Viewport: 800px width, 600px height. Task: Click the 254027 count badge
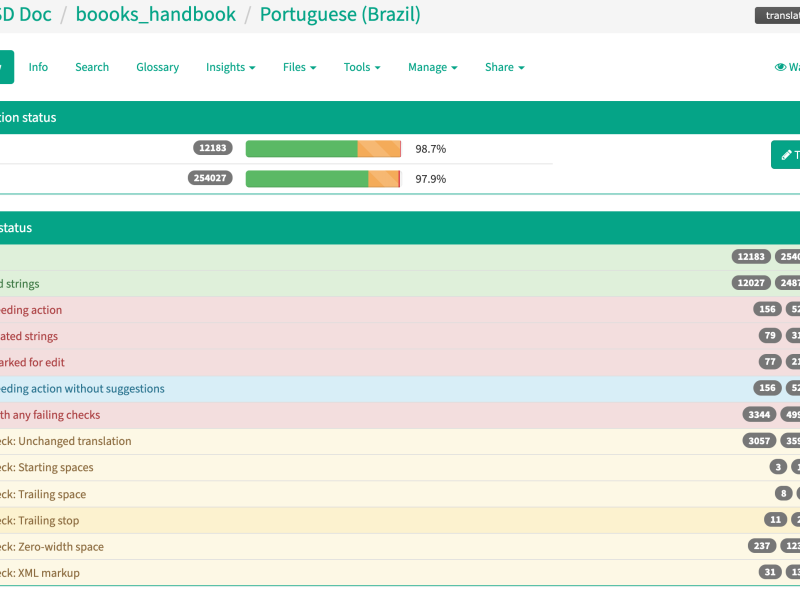(210, 178)
